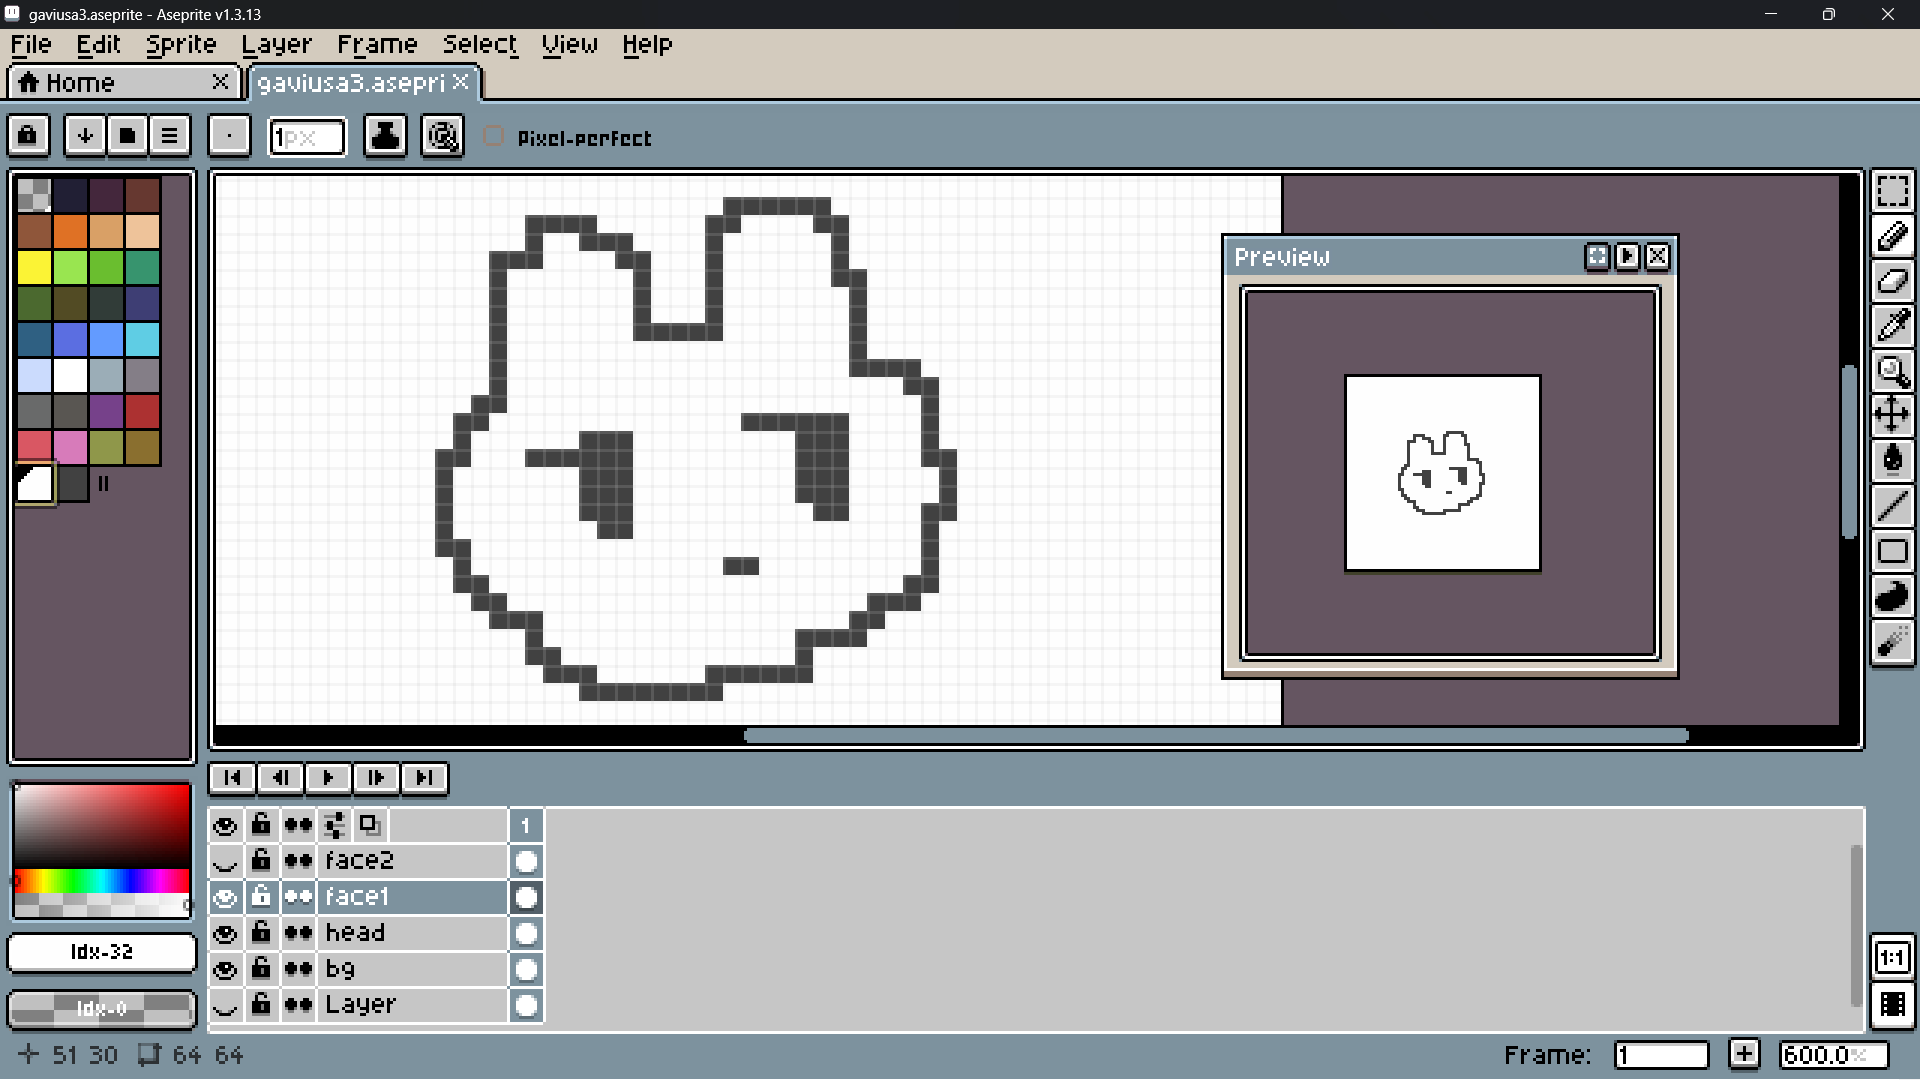Screen dimensions: 1920x1080
Task: Open background color Idx-0 button
Action: pyautogui.click(x=101, y=1008)
